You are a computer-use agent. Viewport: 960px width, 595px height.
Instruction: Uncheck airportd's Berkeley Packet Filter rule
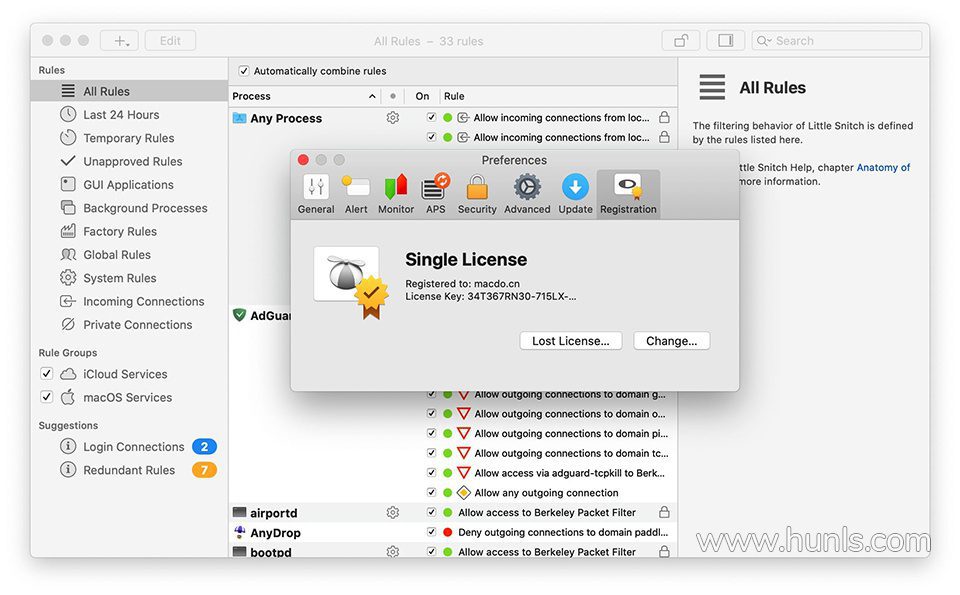click(x=432, y=512)
